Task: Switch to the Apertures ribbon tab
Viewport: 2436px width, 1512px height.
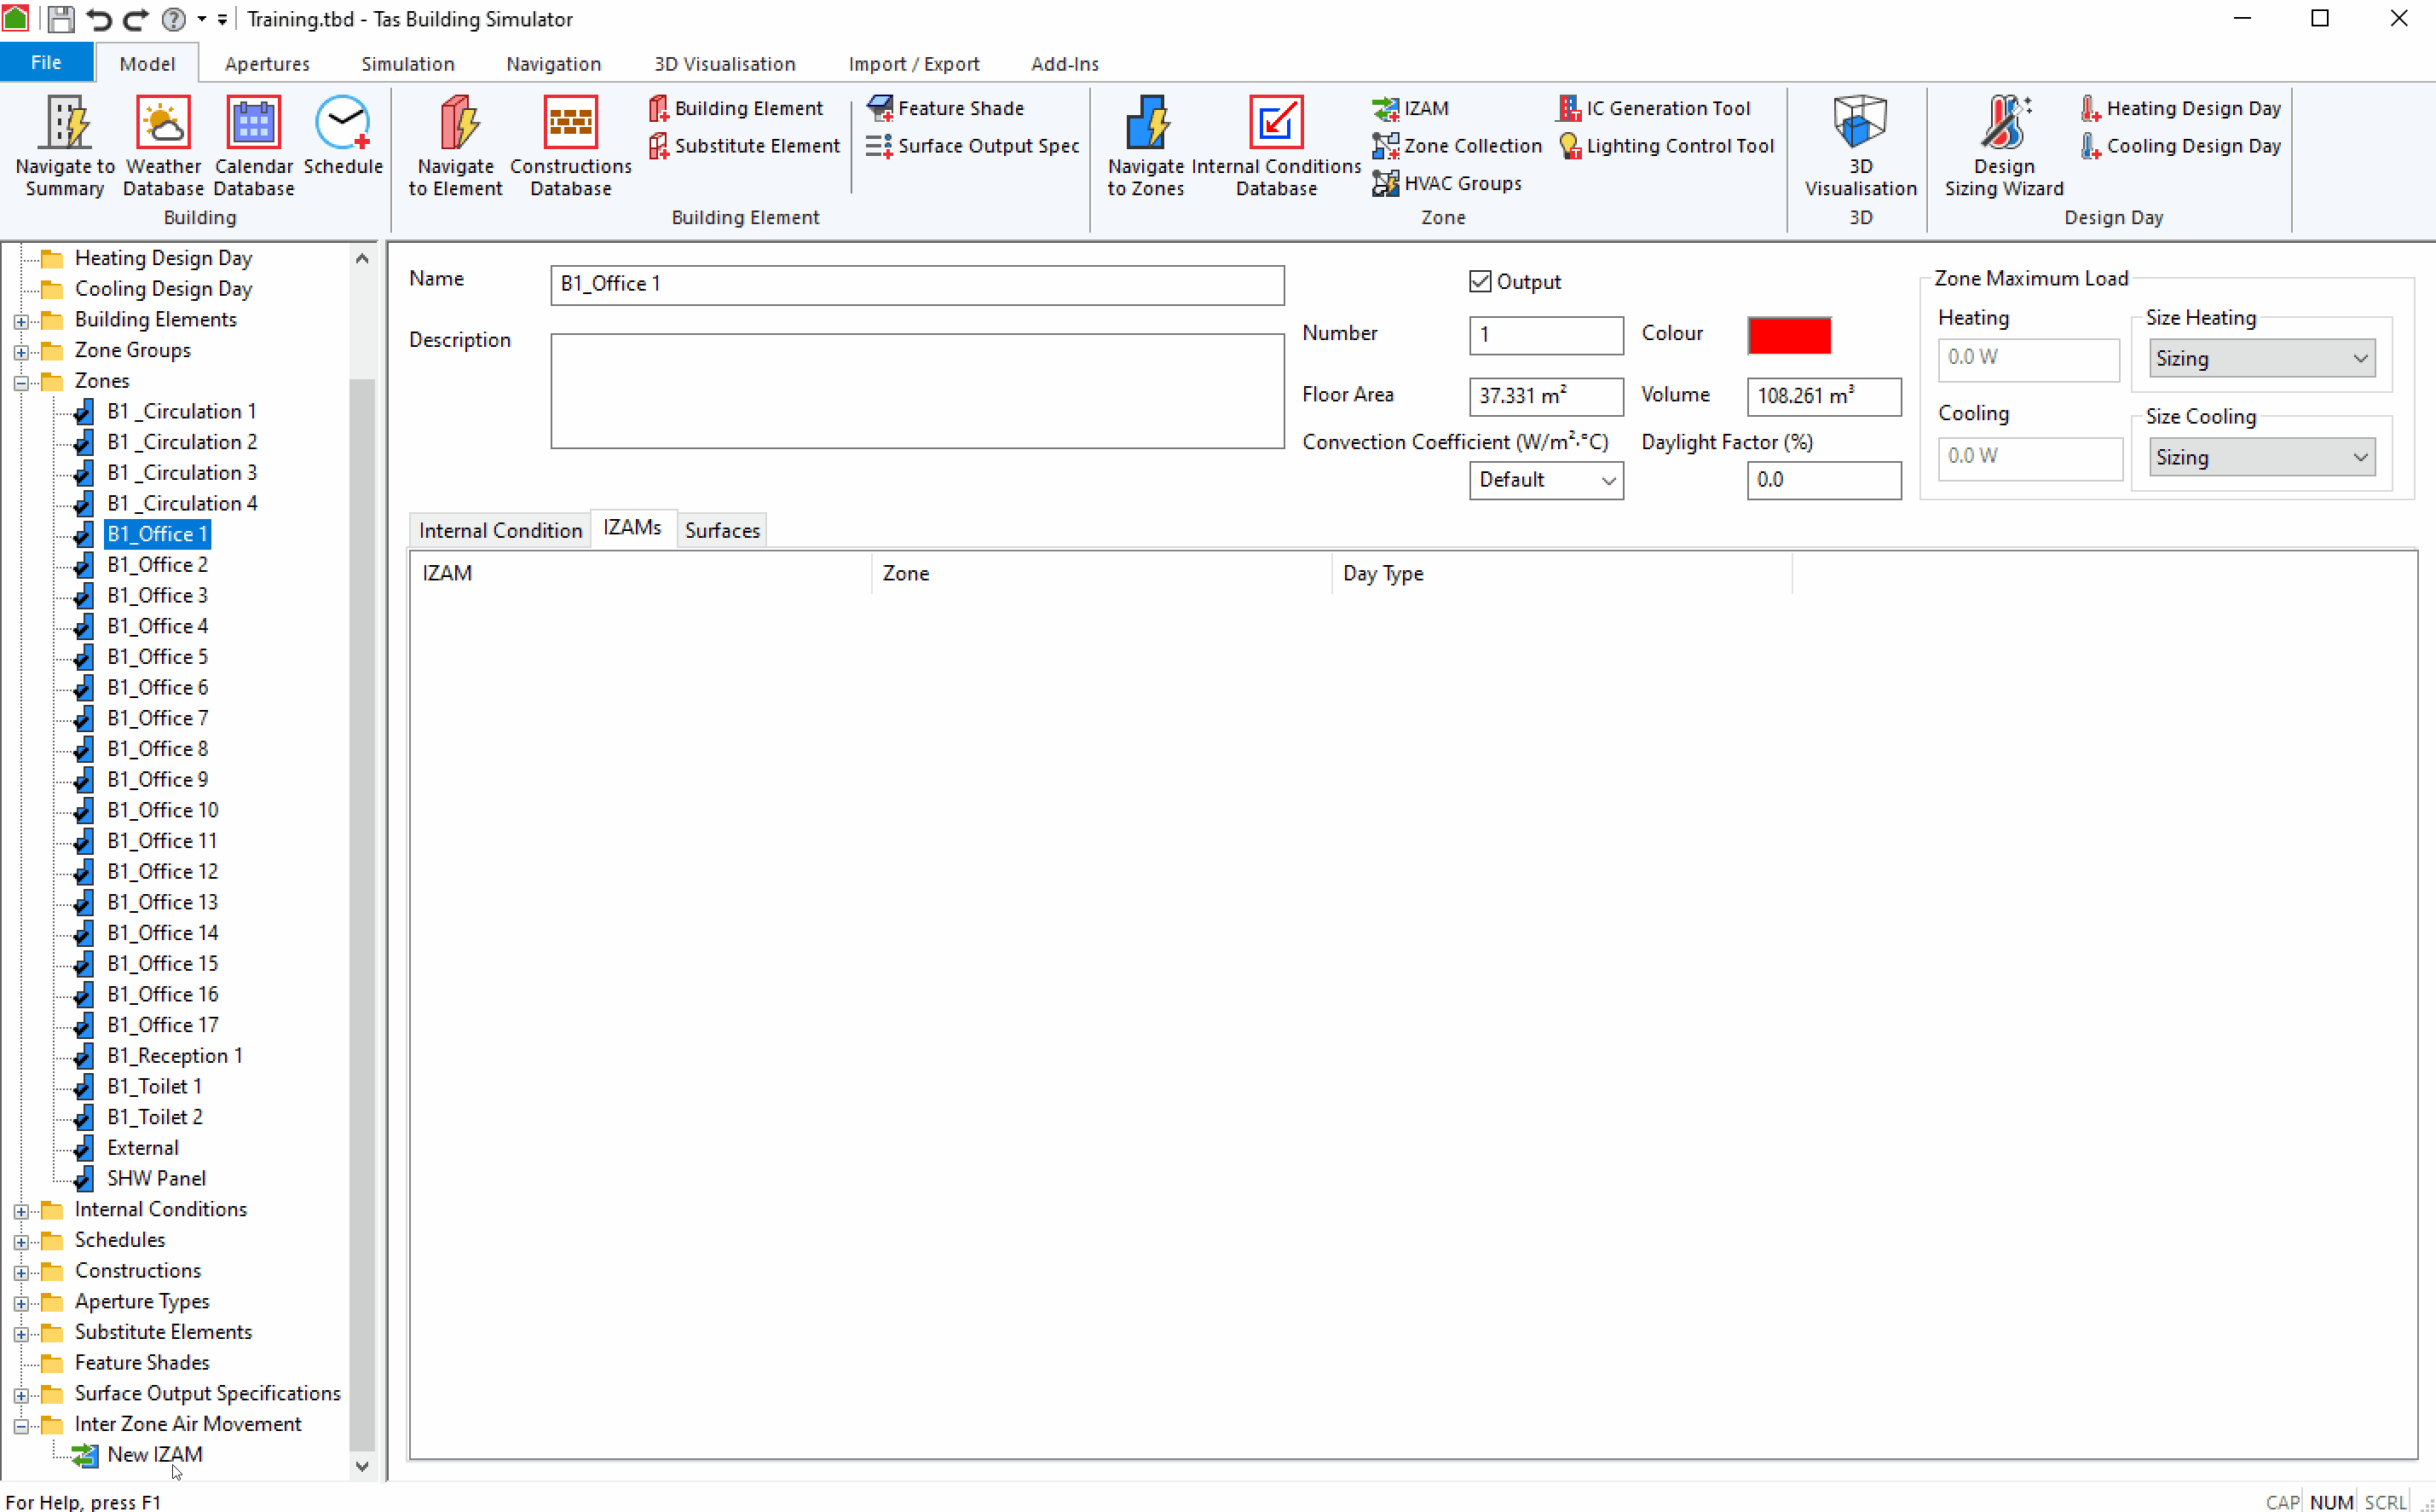Action: [x=267, y=64]
